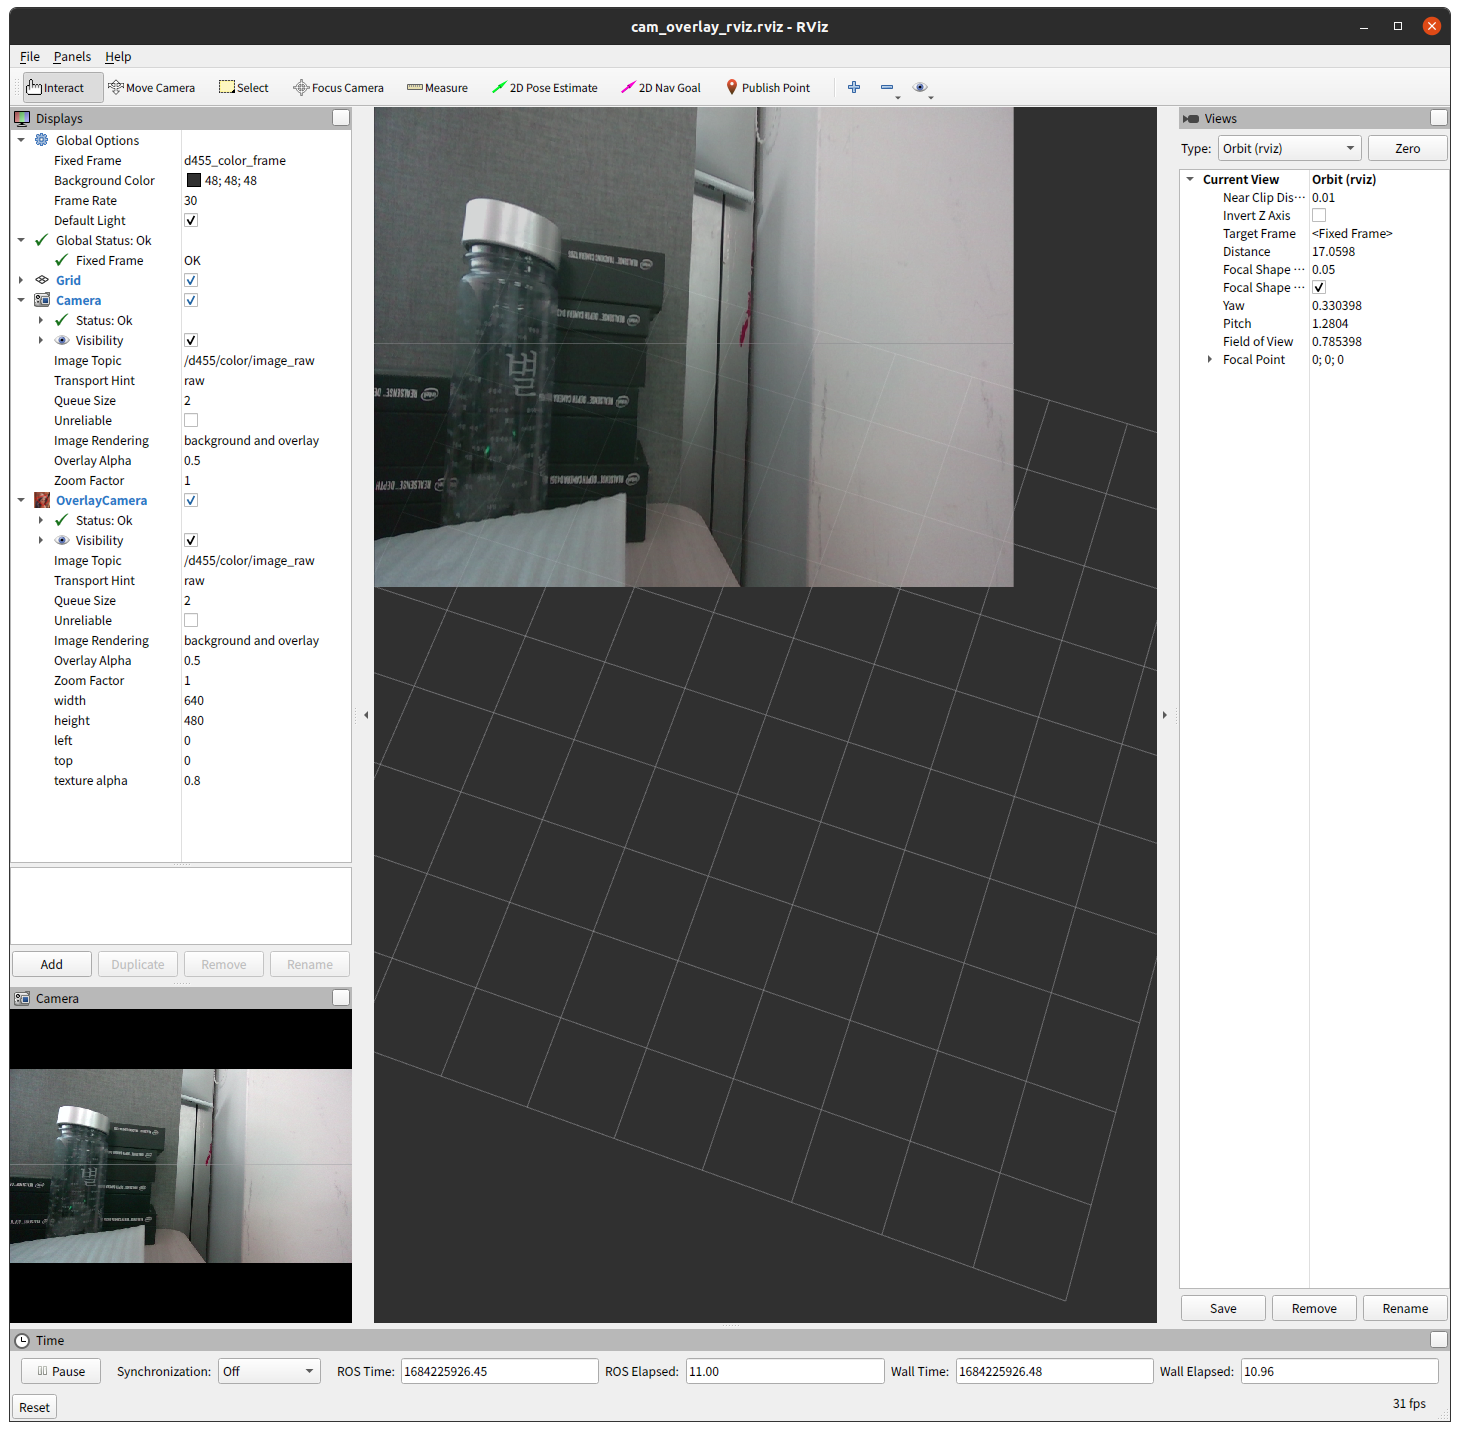This screenshot has width=1460, height=1431.
Task: Open the File menu
Action: 29,56
